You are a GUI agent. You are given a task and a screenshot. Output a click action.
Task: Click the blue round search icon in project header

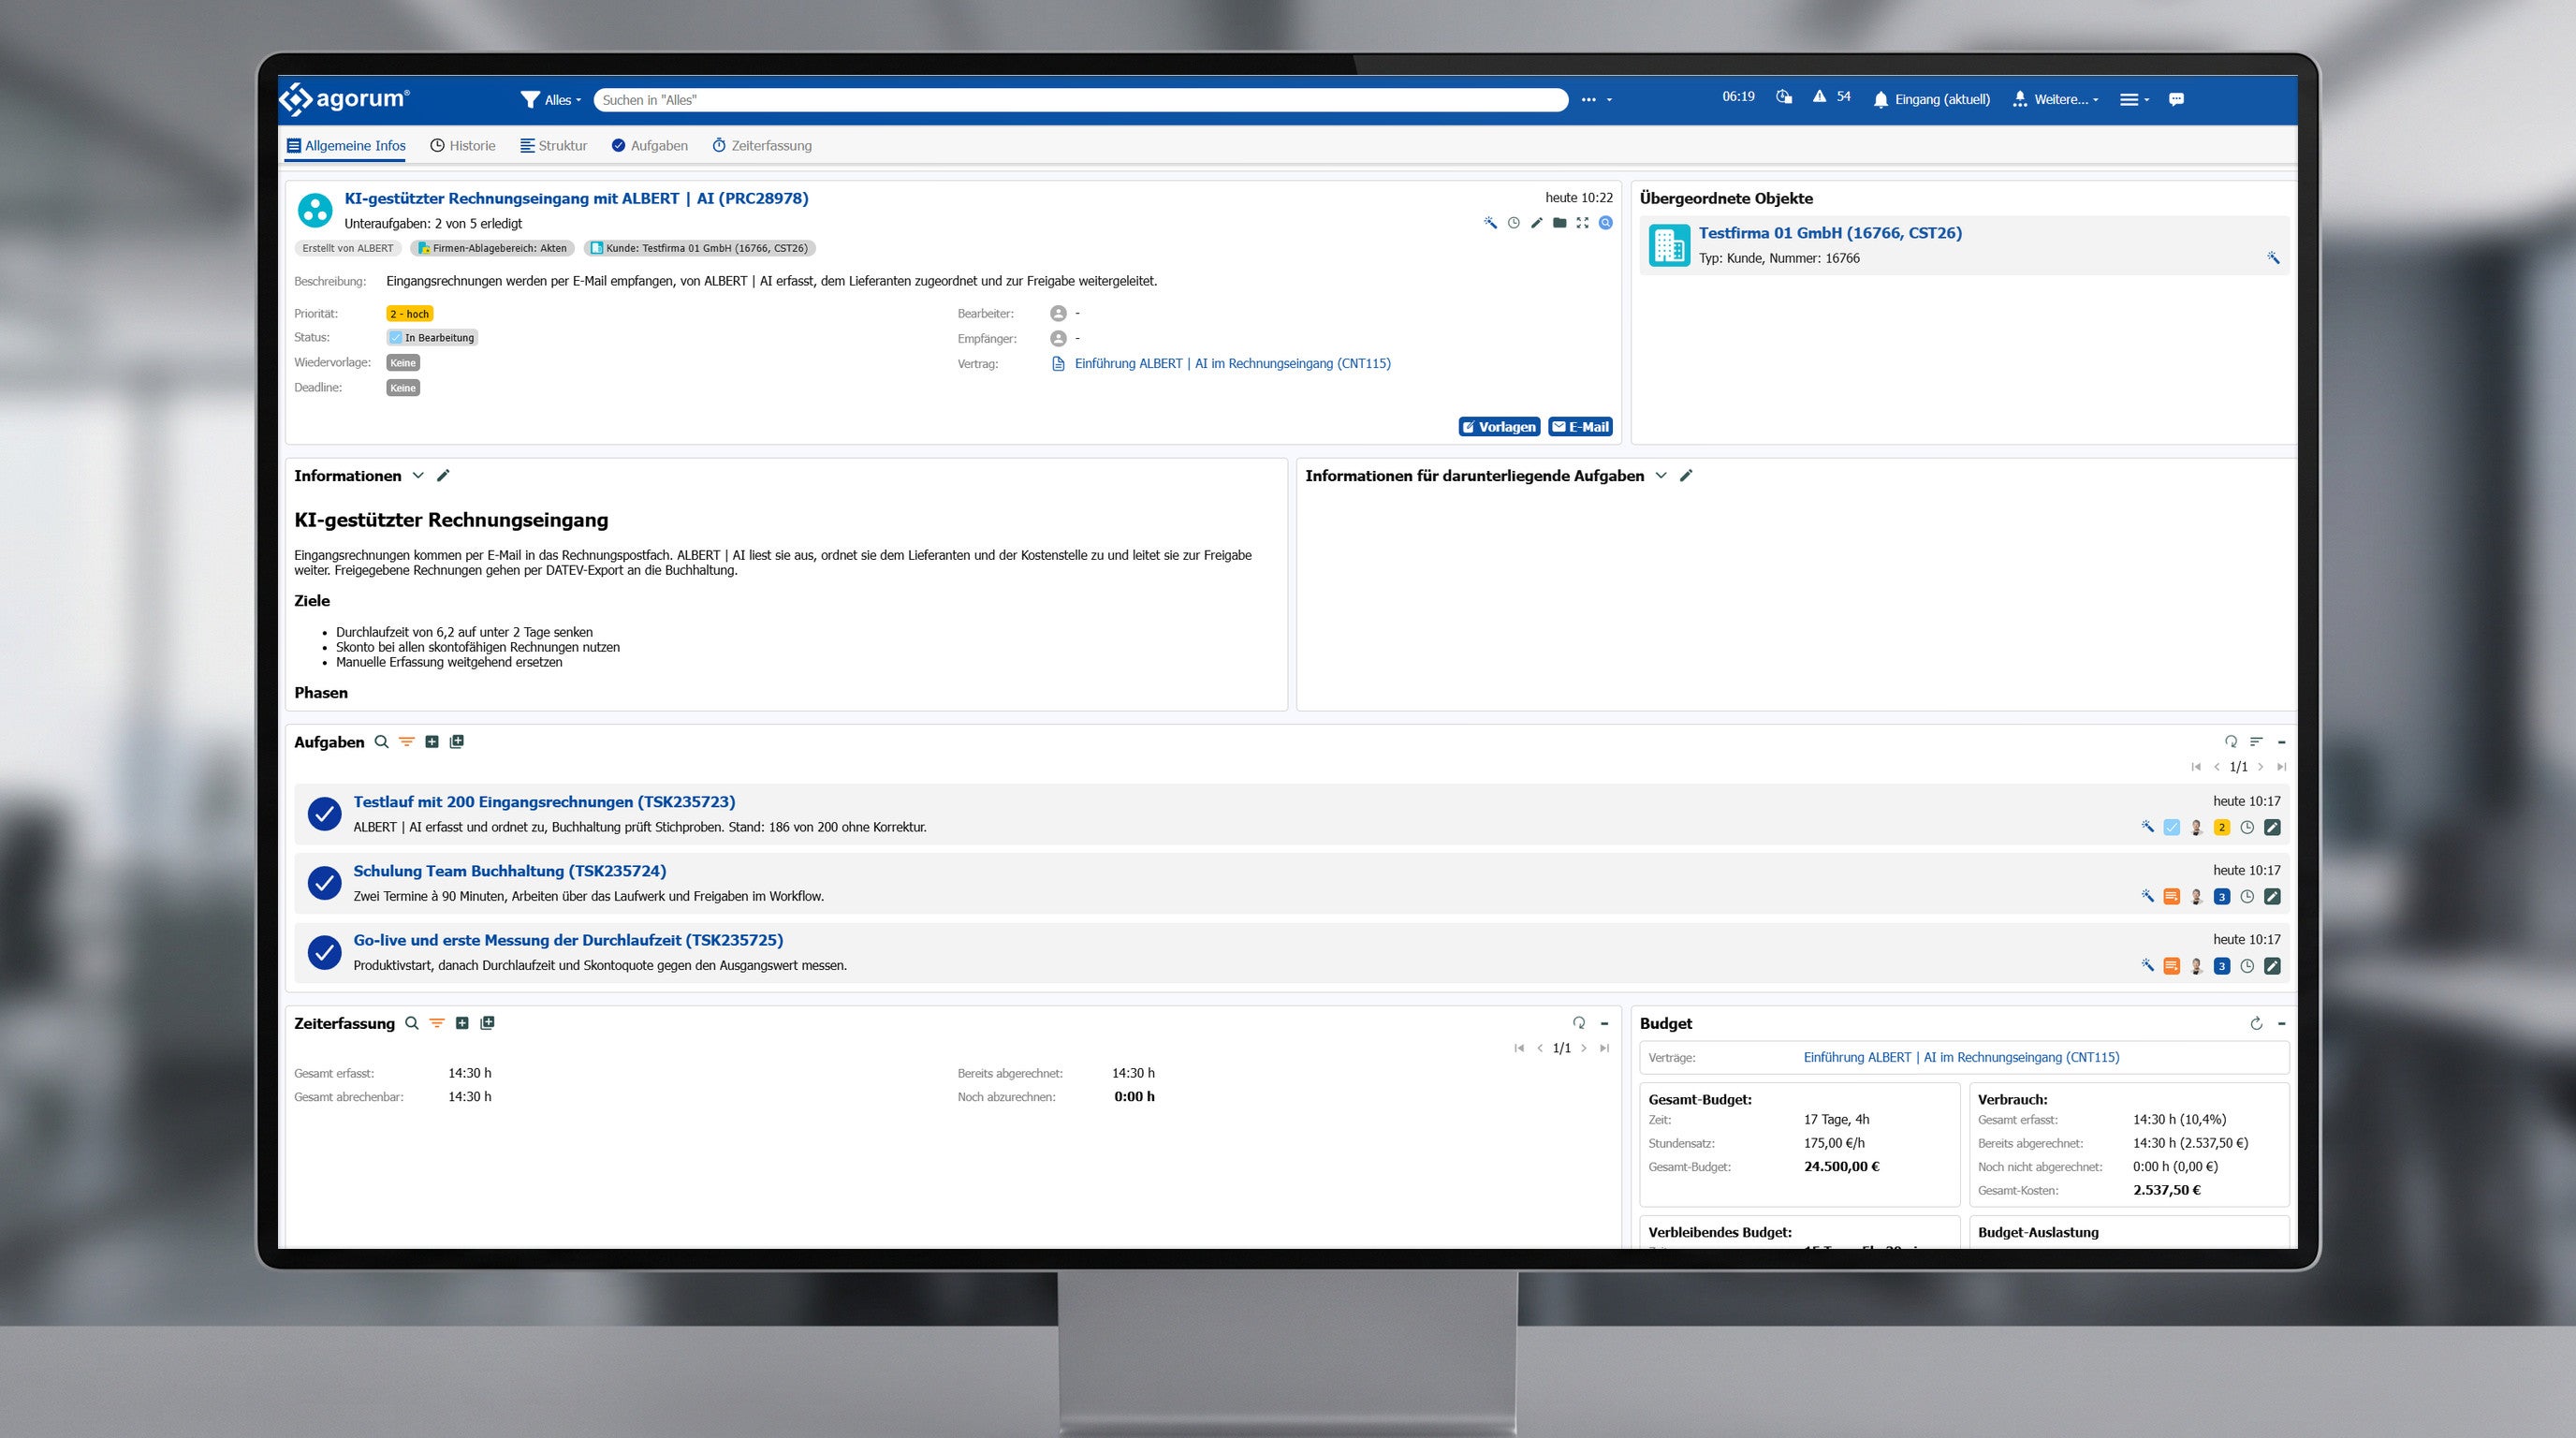1605,223
